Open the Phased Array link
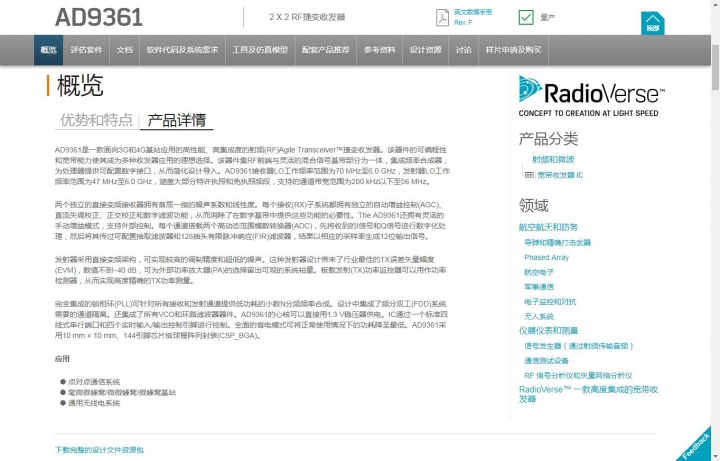 [546, 257]
